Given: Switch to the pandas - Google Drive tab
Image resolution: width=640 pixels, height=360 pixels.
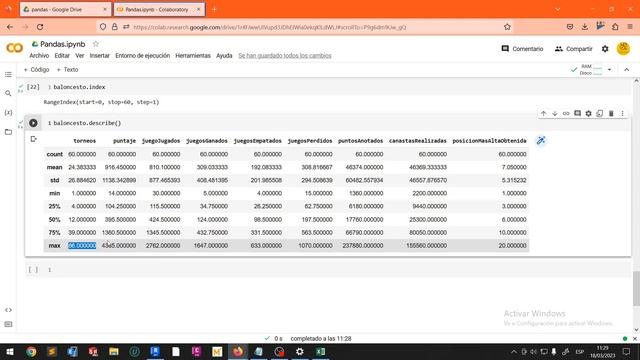Looking at the screenshot, I should (x=61, y=9).
